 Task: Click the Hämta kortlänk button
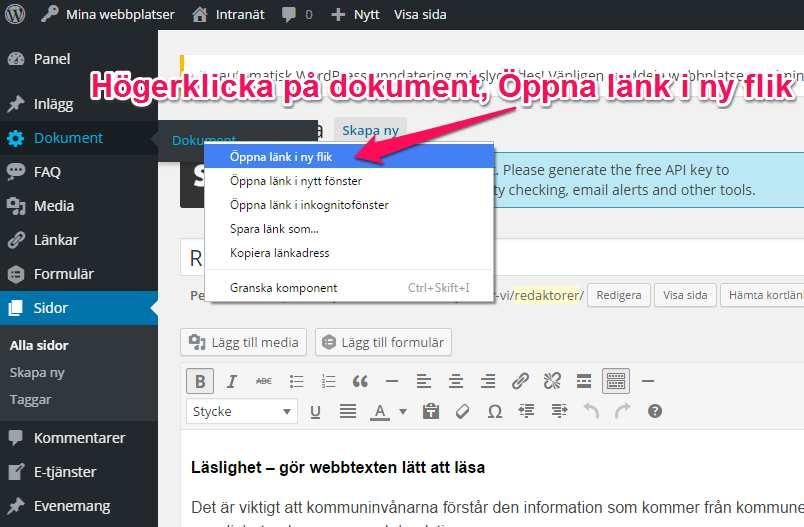(762, 295)
